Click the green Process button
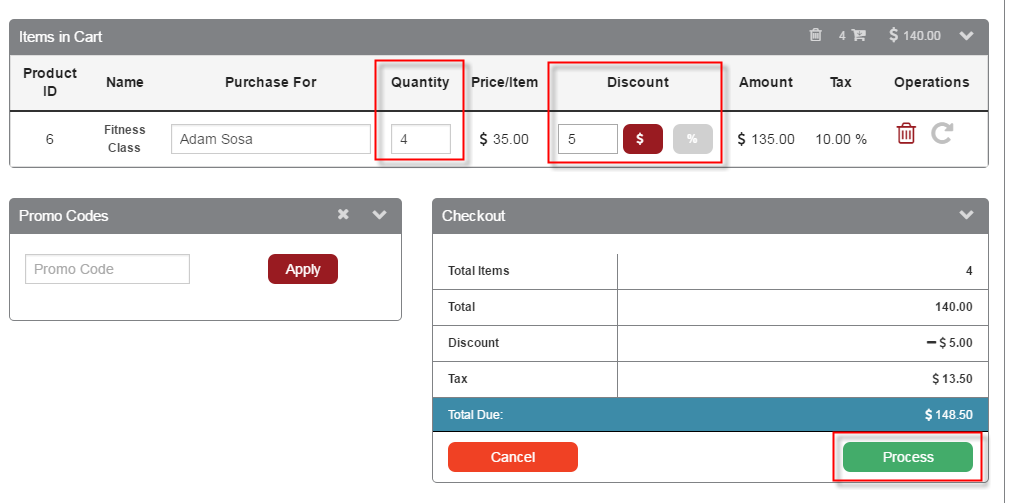This screenshot has height=503, width=1009. [x=907, y=457]
